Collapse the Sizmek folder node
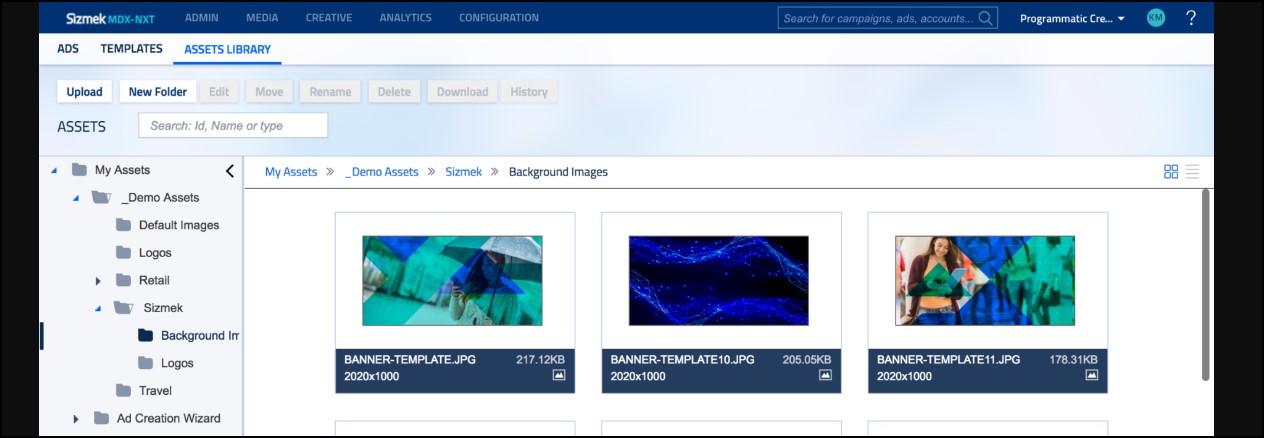Viewport: 1264px width, 438px height. [x=97, y=308]
